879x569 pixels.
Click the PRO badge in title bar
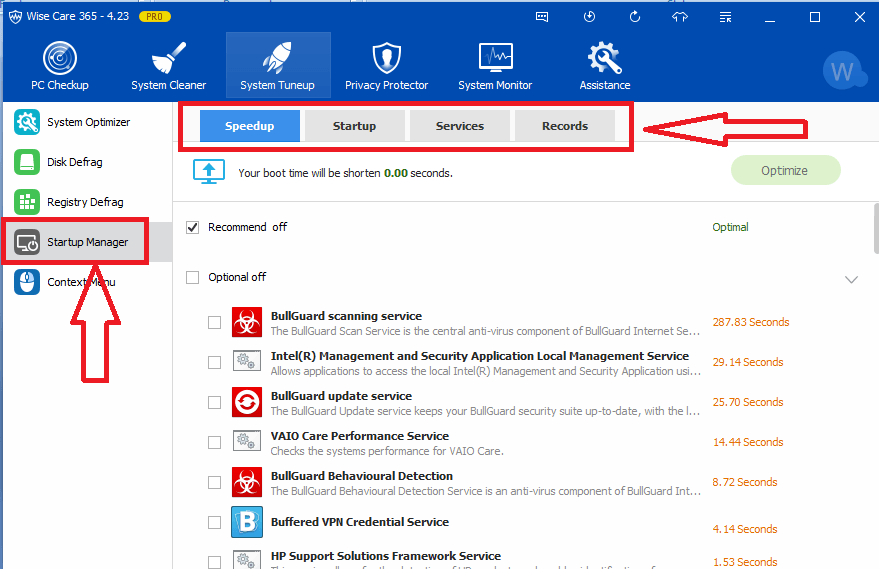[x=154, y=17]
